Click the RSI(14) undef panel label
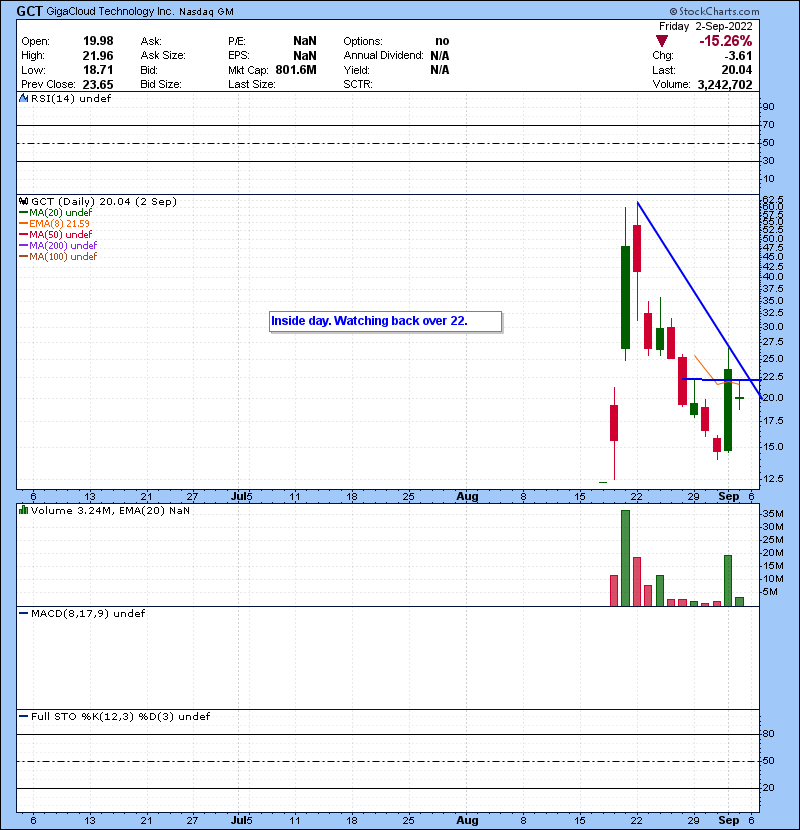The width and height of the screenshot is (800, 830). (x=71, y=98)
